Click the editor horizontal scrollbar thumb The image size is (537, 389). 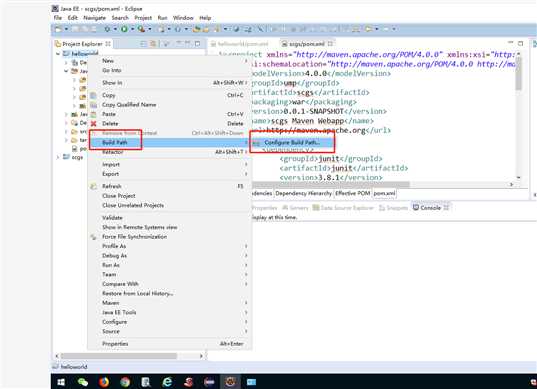[x=330, y=185]
